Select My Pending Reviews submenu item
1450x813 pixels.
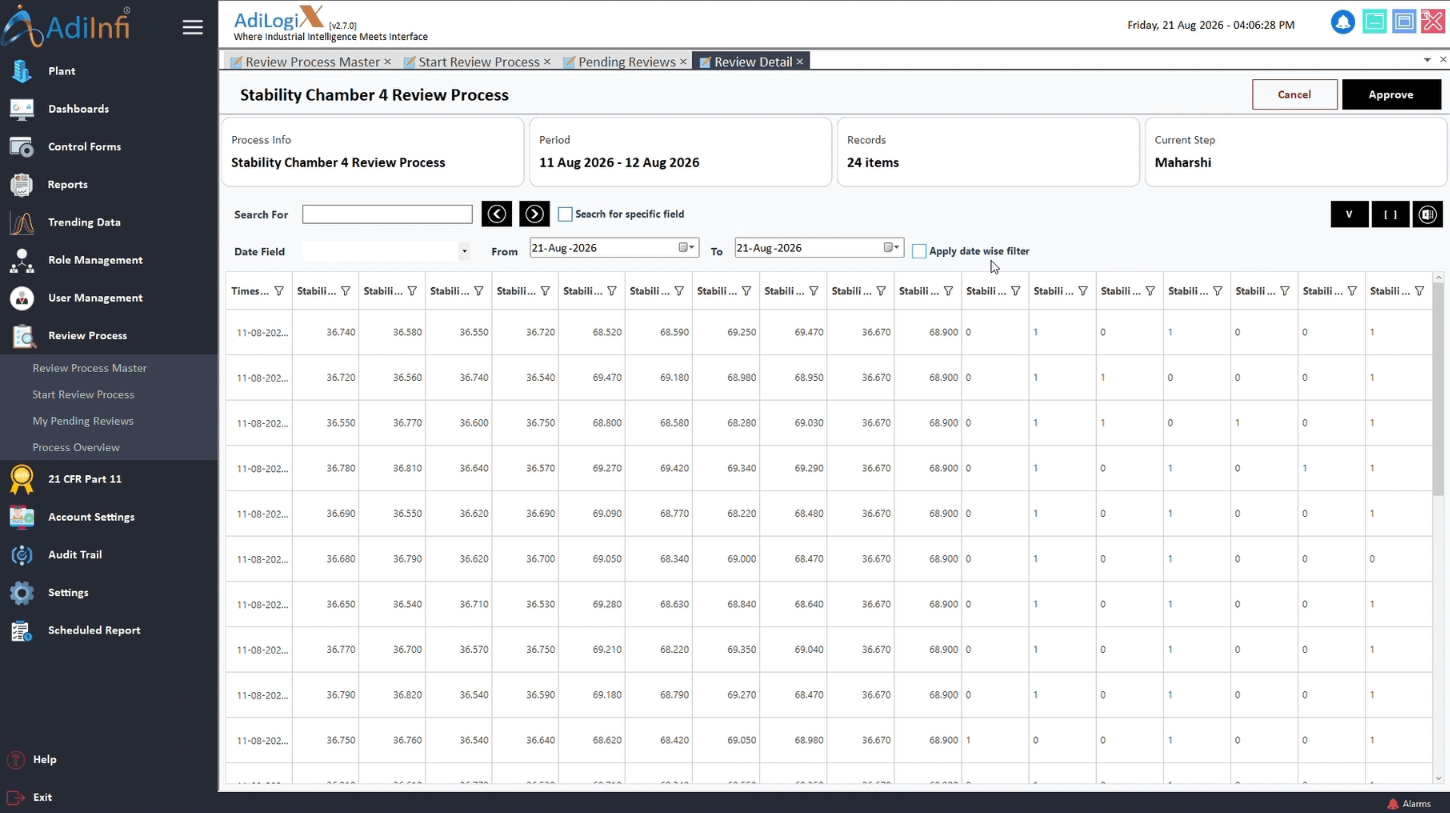pos(83,421)
